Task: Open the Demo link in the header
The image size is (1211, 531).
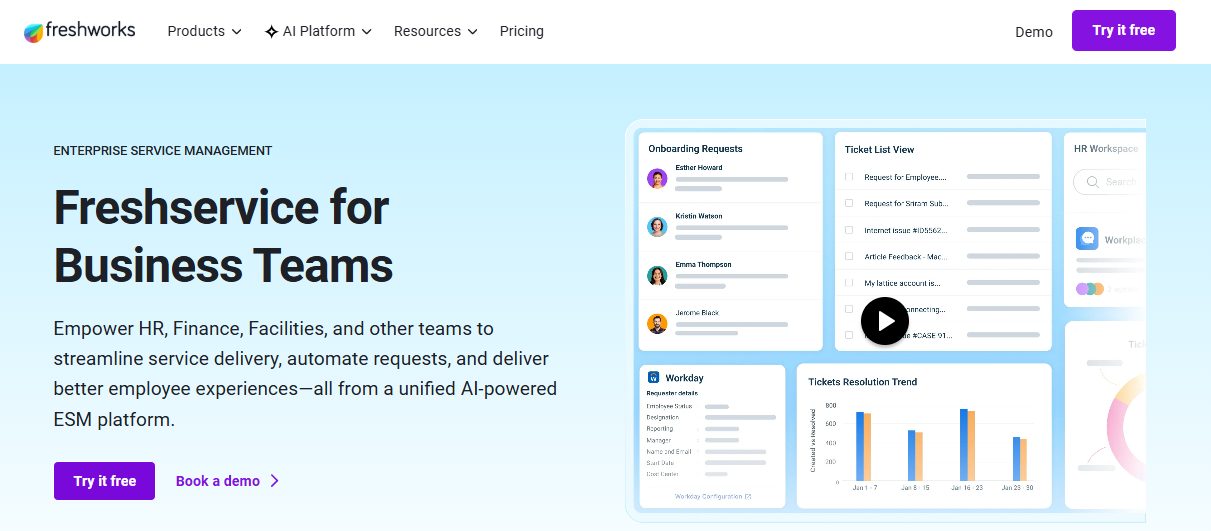Action: click(x=1034, y=32)
